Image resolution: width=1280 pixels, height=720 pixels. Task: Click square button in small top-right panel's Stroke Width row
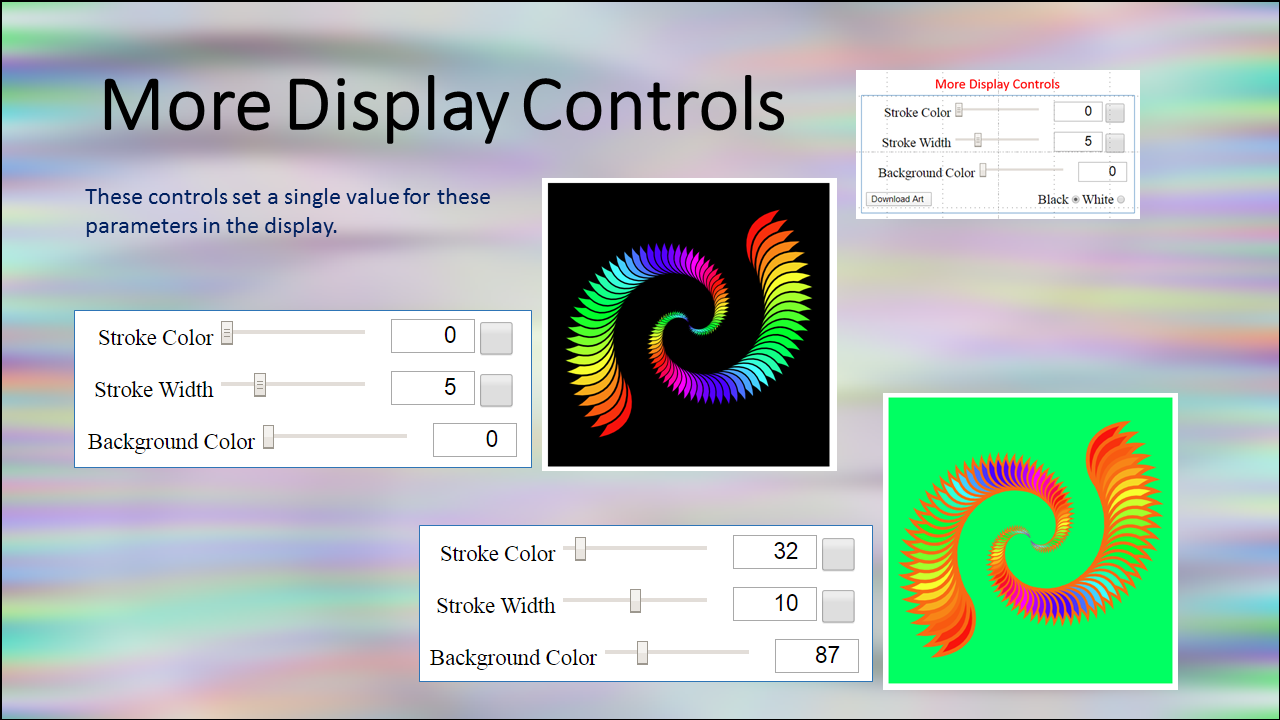click(x=1114, y=143)
